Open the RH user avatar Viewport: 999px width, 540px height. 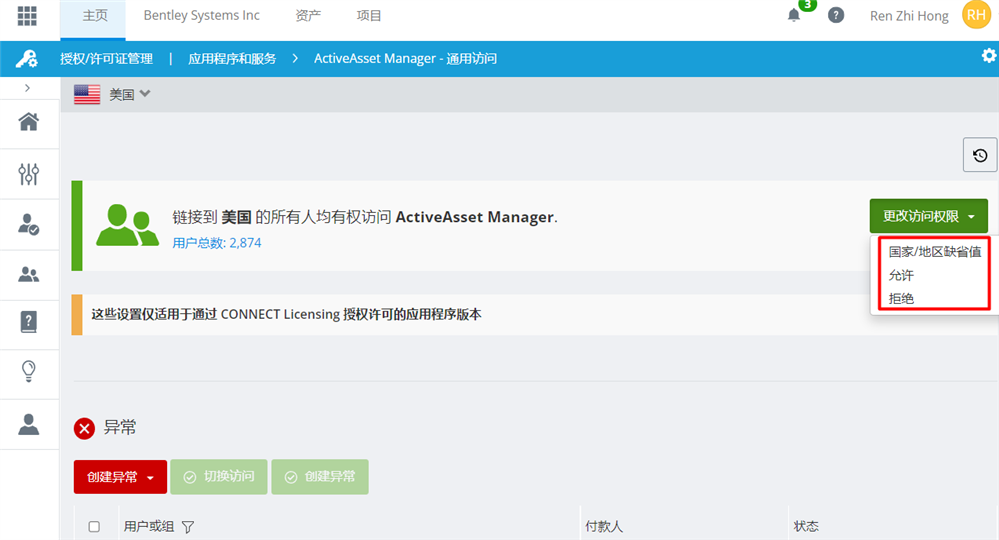tap(976, 15)
